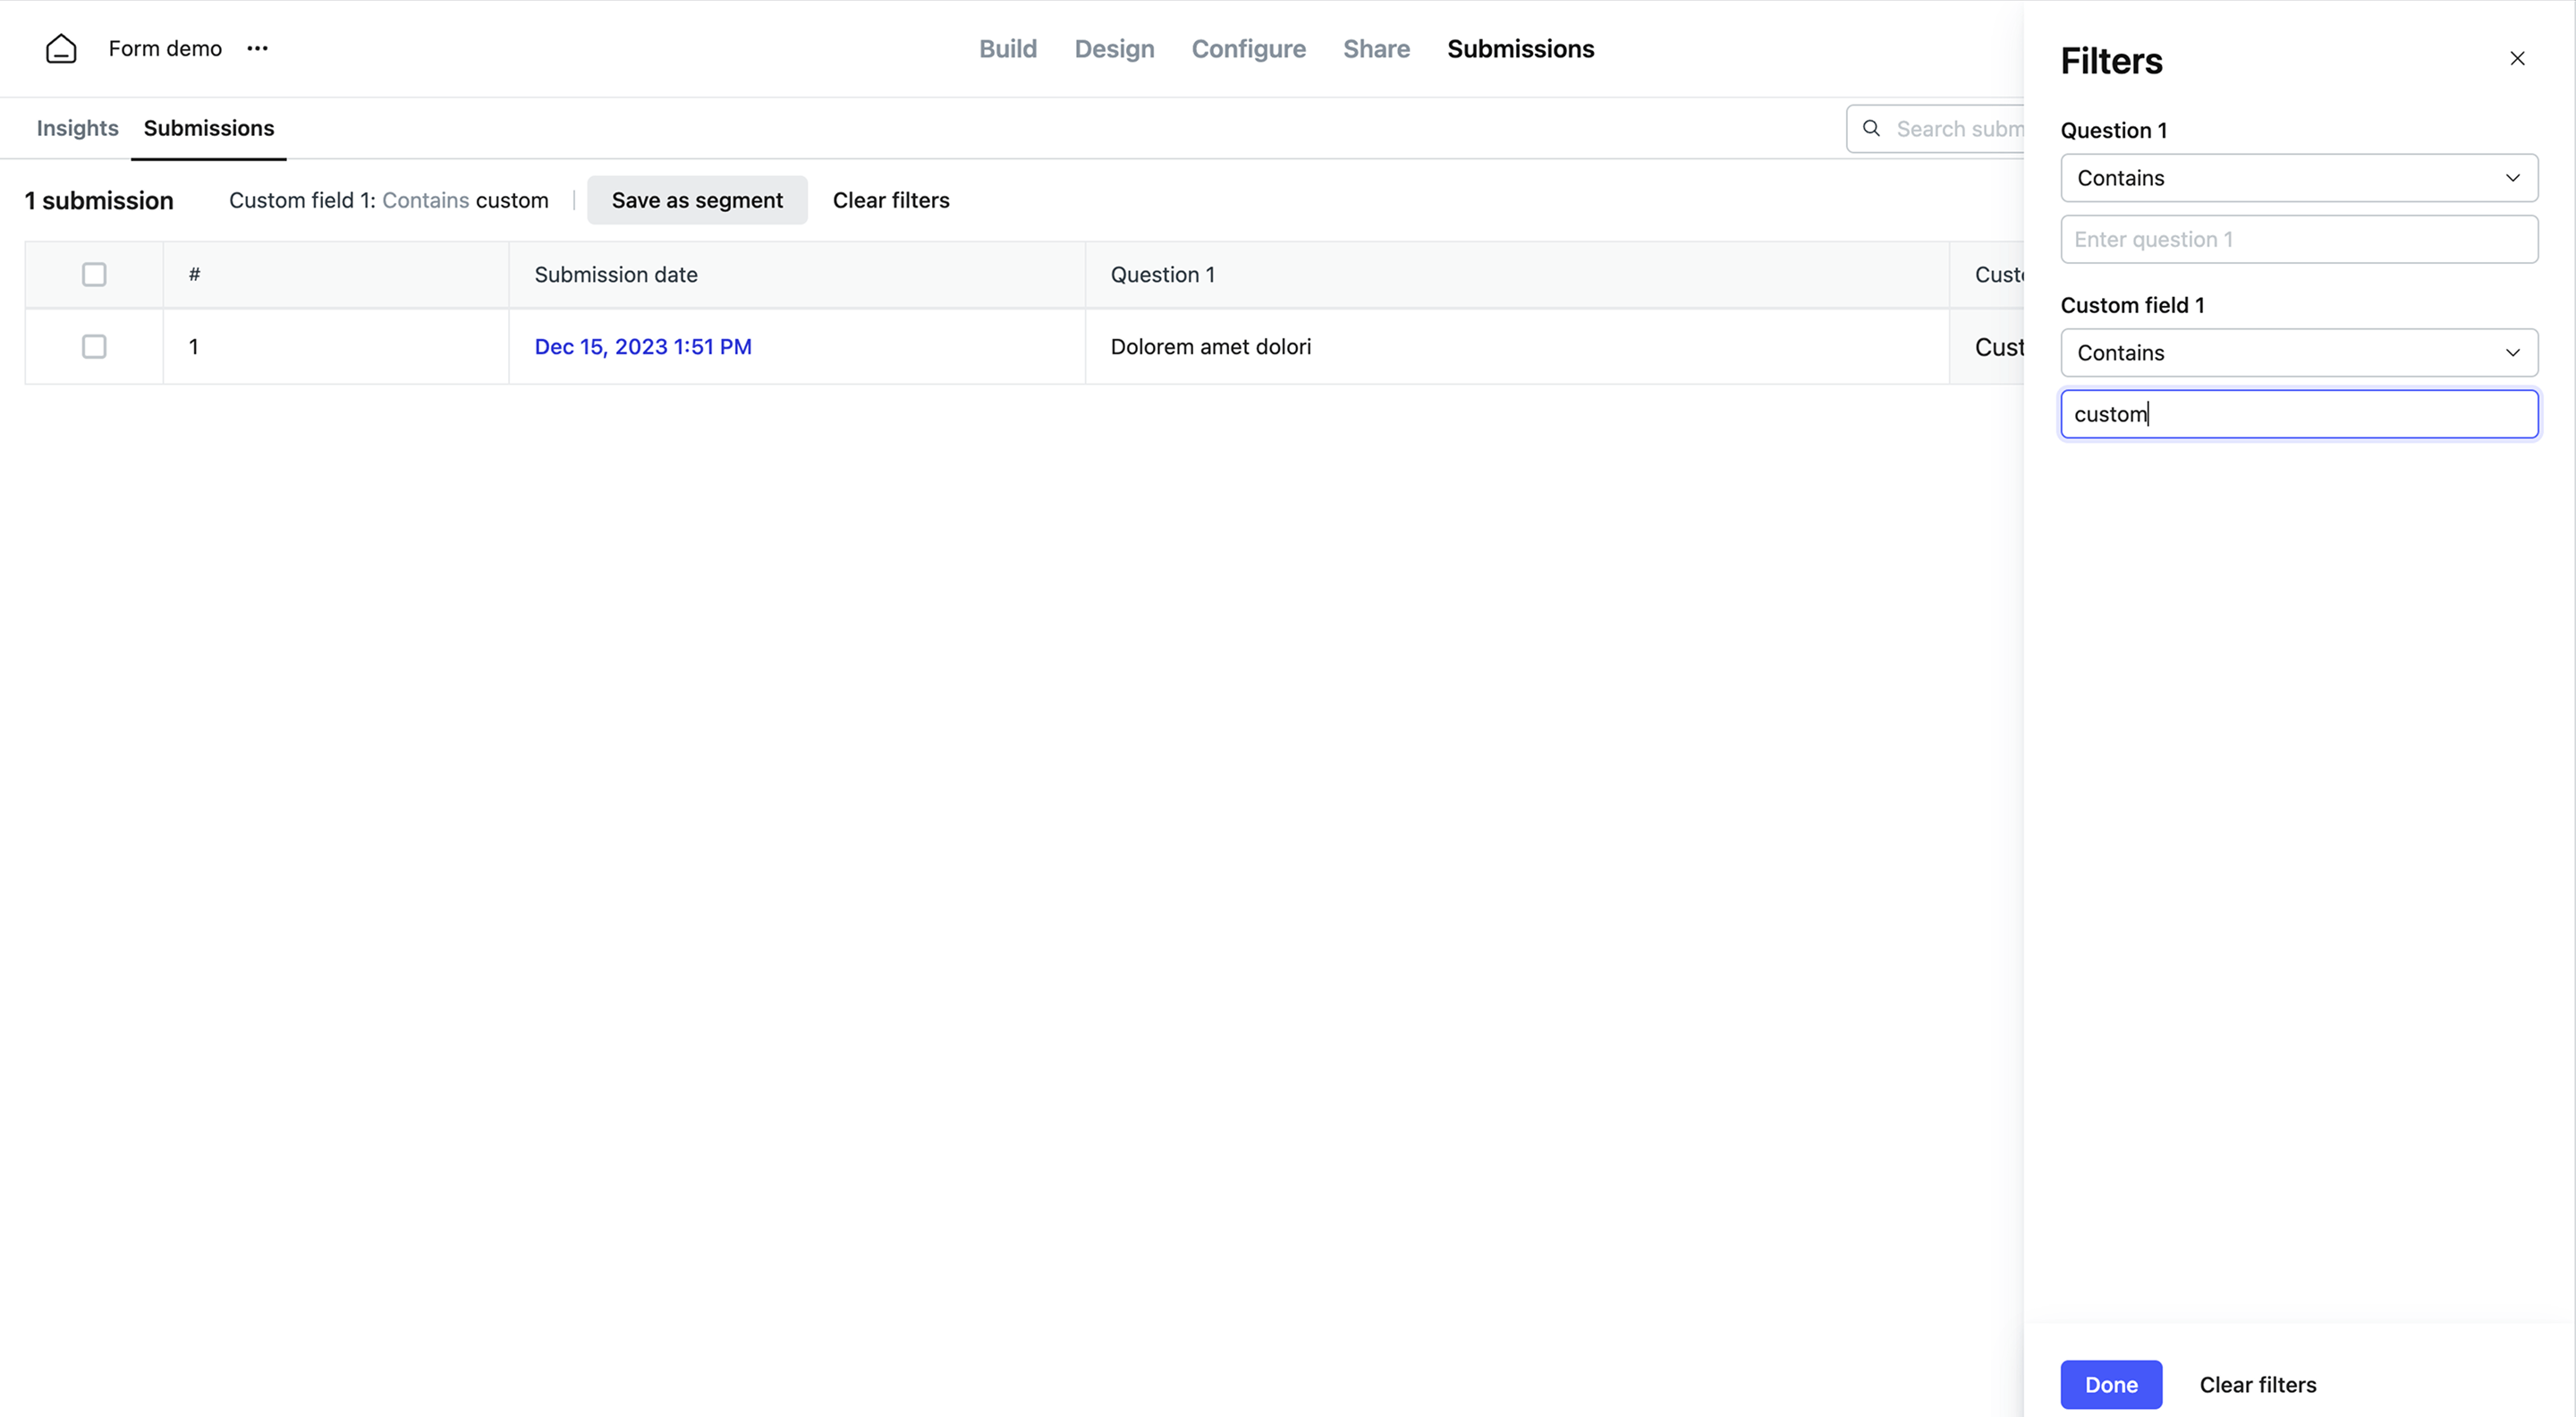
Task: Check the checkbox for submission row 1
Action: 94,347
